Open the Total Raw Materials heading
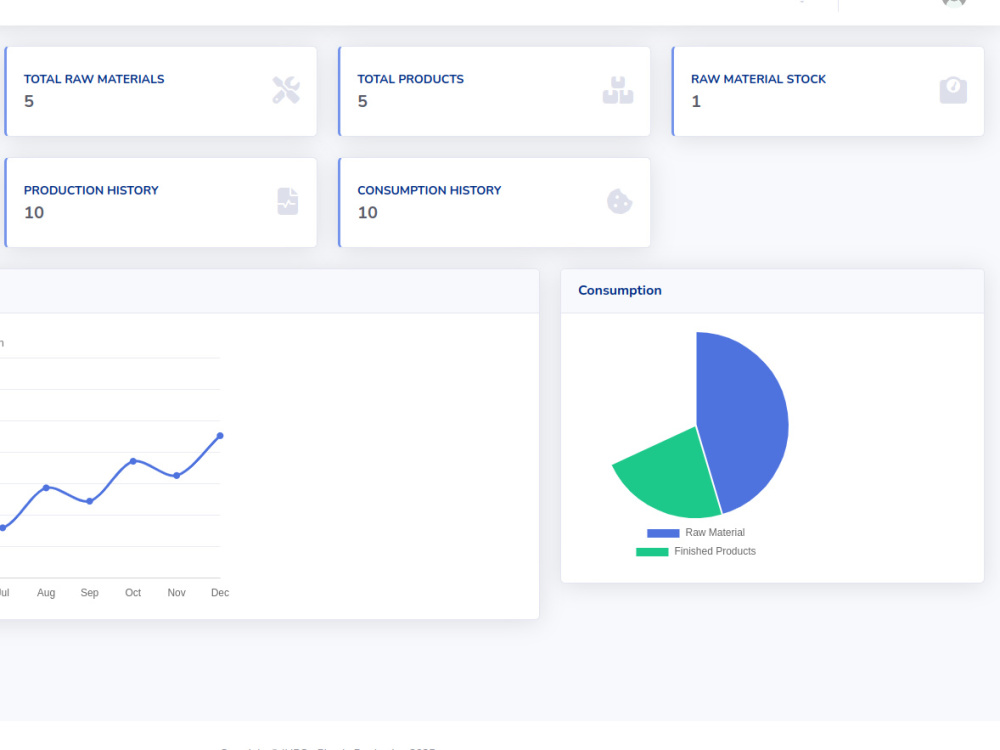This screenshot has height=750, width=1000. (x=94, y=79)
